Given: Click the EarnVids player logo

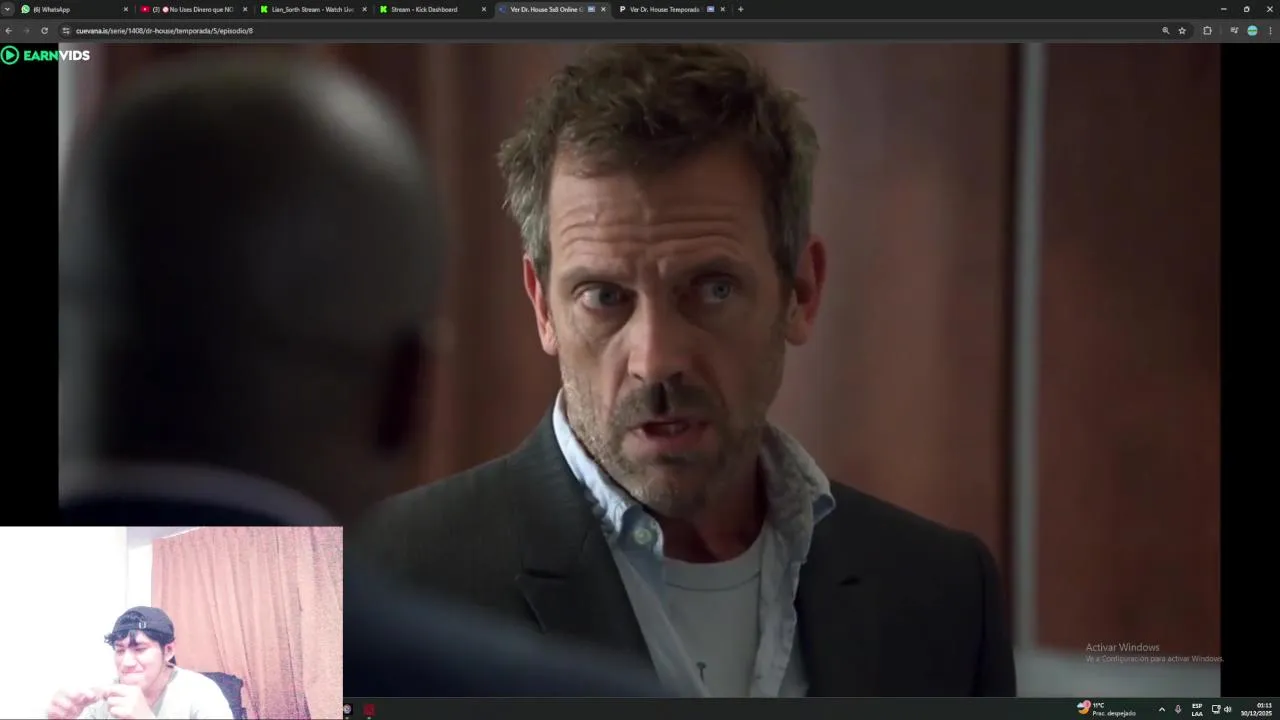Looking at the screenshot, I should coord(46,55).
